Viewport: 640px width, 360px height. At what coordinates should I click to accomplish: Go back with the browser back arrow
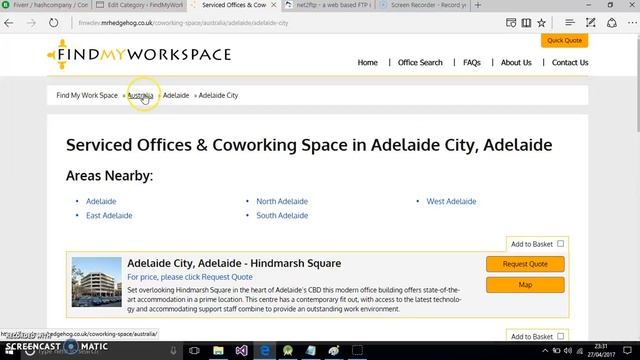point(9,23)
